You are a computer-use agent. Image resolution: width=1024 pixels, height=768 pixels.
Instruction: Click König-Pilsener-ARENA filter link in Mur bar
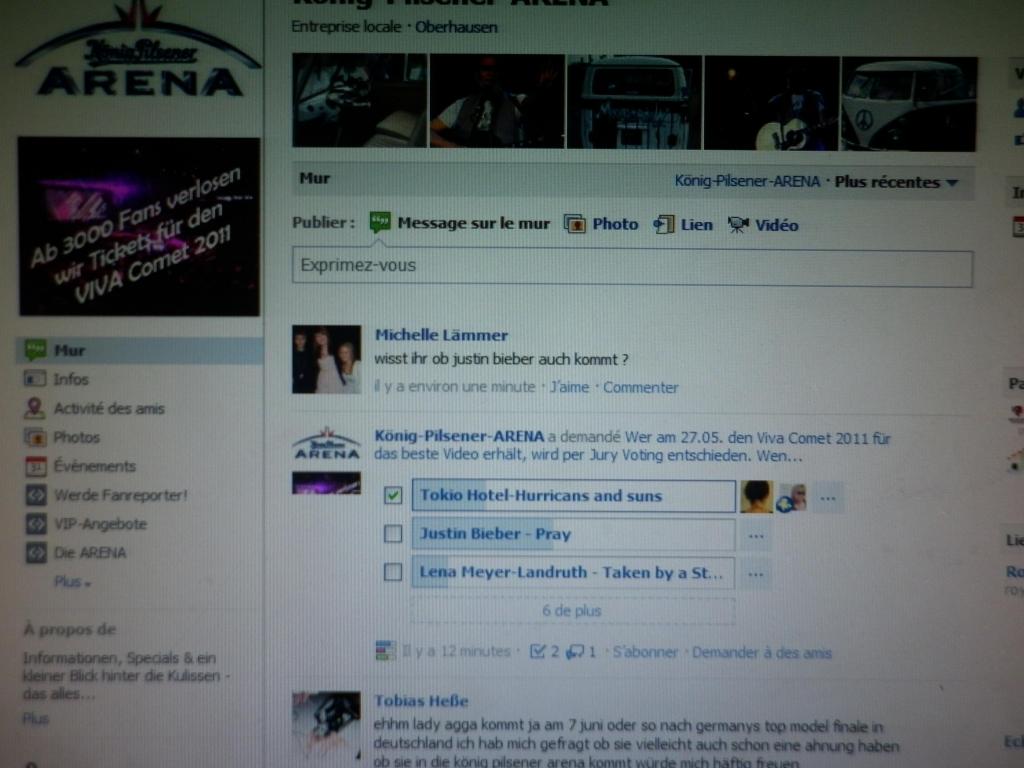click(x=747, y=181)
